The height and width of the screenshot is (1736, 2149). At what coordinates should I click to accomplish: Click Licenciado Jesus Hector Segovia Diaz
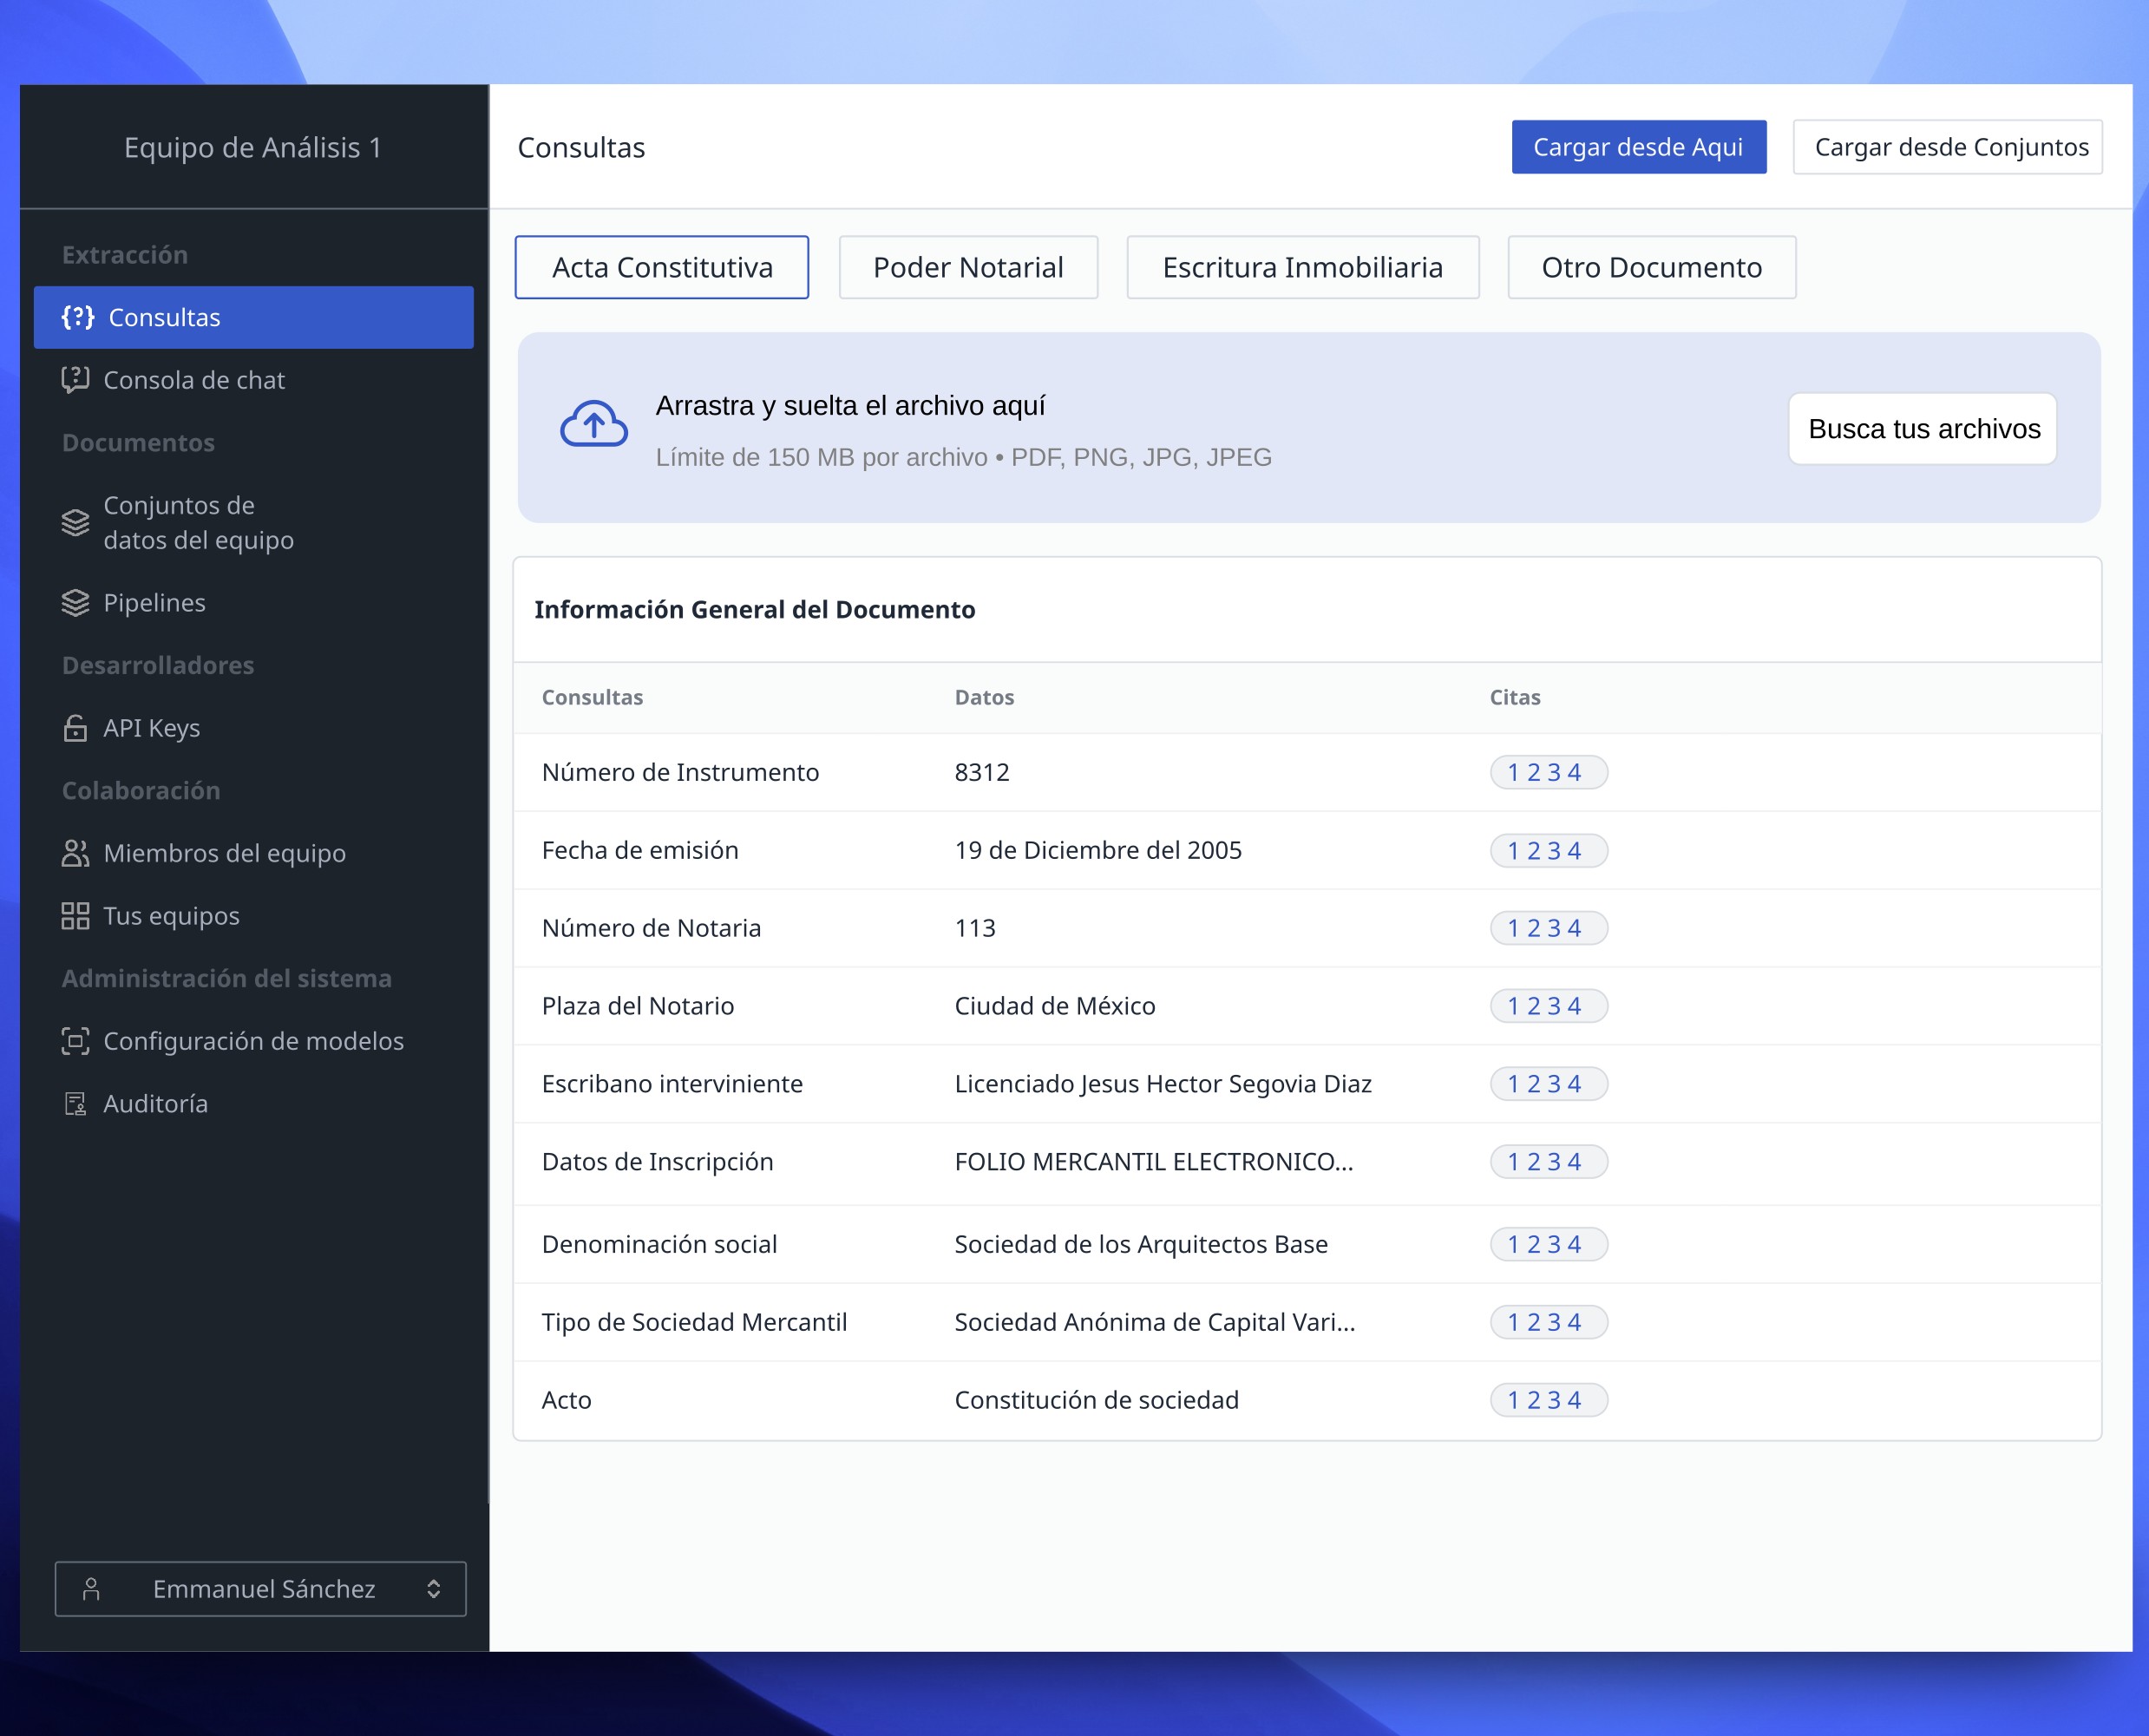[1163, 1084]
